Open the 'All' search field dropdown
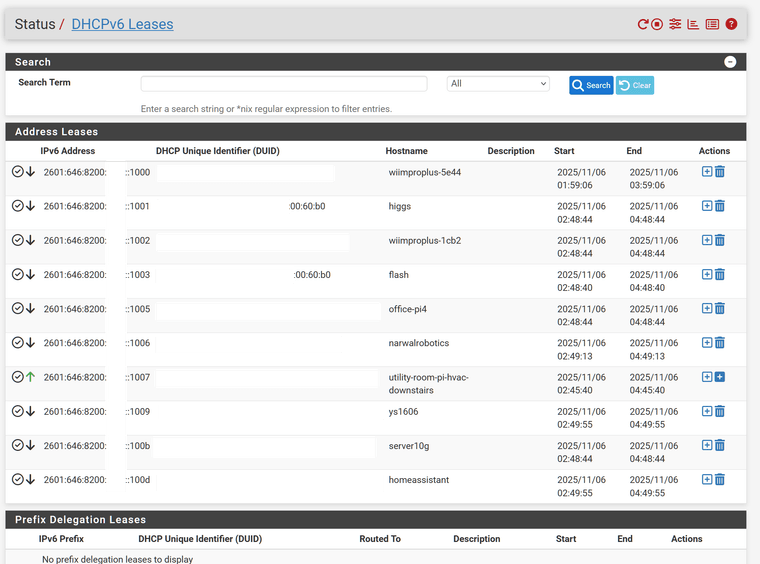 click(498, 84)
